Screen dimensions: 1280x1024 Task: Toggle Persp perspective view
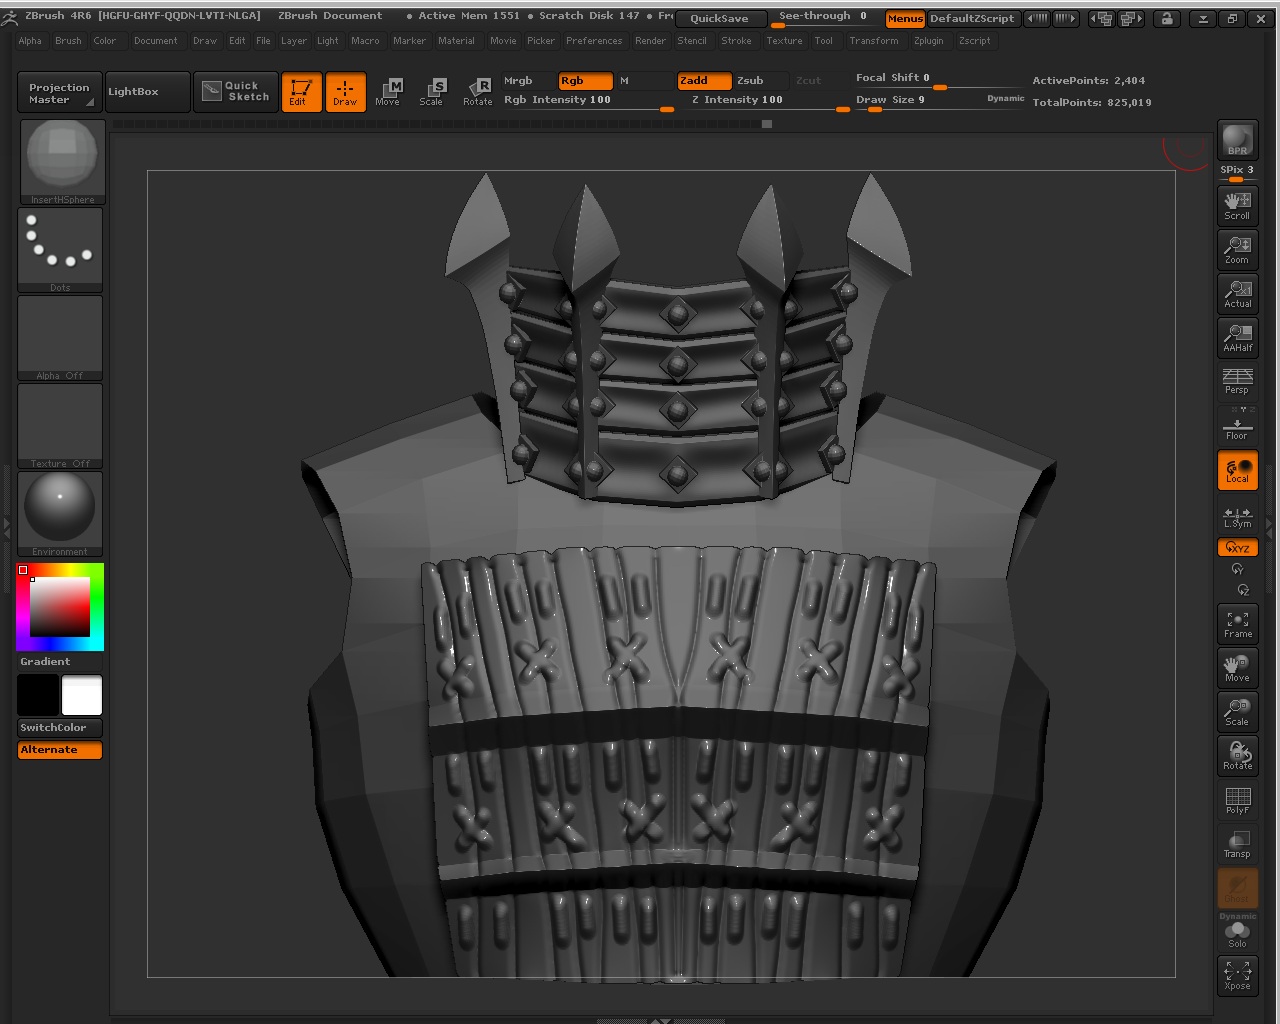[1237, 381]
